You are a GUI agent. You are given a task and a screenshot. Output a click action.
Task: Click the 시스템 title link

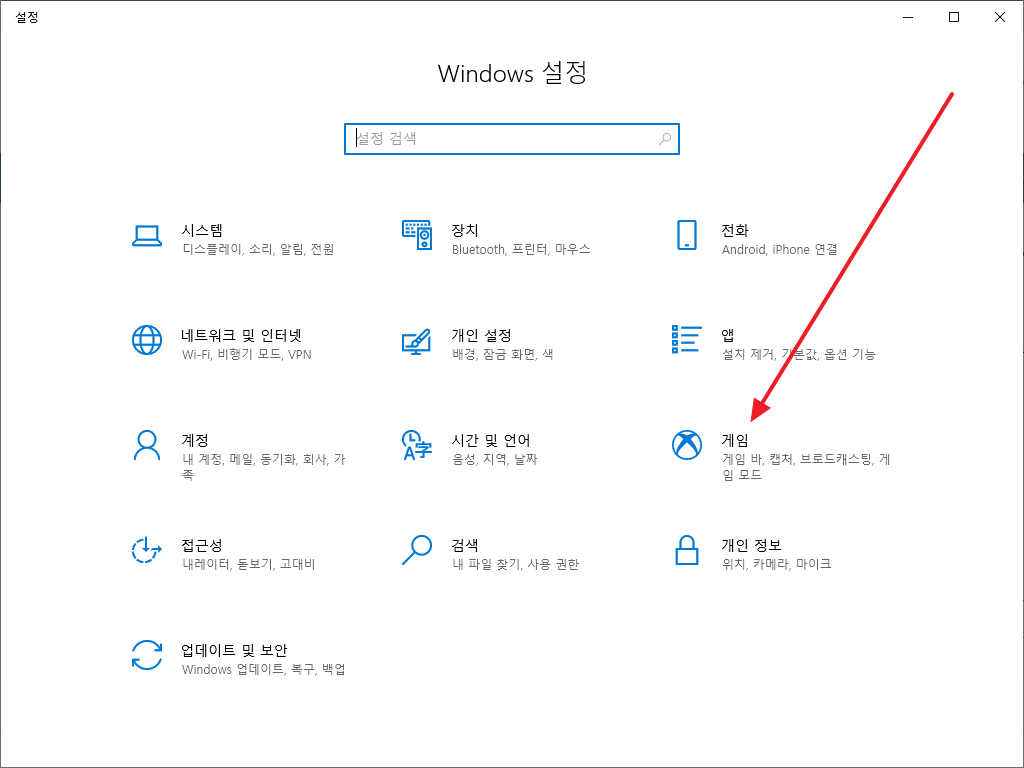click(202, 230)
